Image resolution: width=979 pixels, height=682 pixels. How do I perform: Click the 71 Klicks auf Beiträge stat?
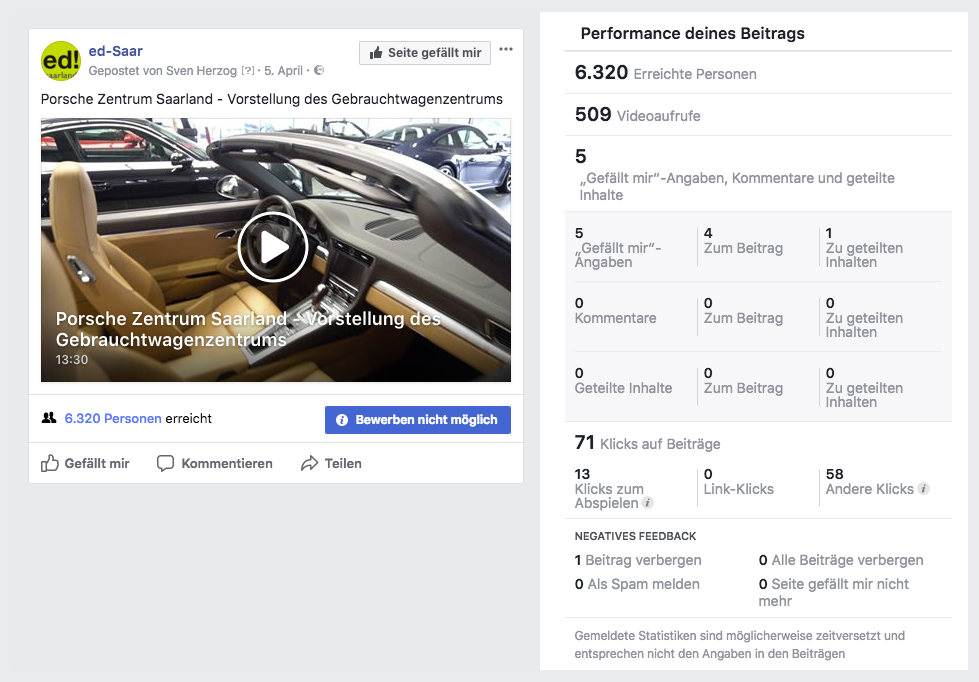coord(647,443)
